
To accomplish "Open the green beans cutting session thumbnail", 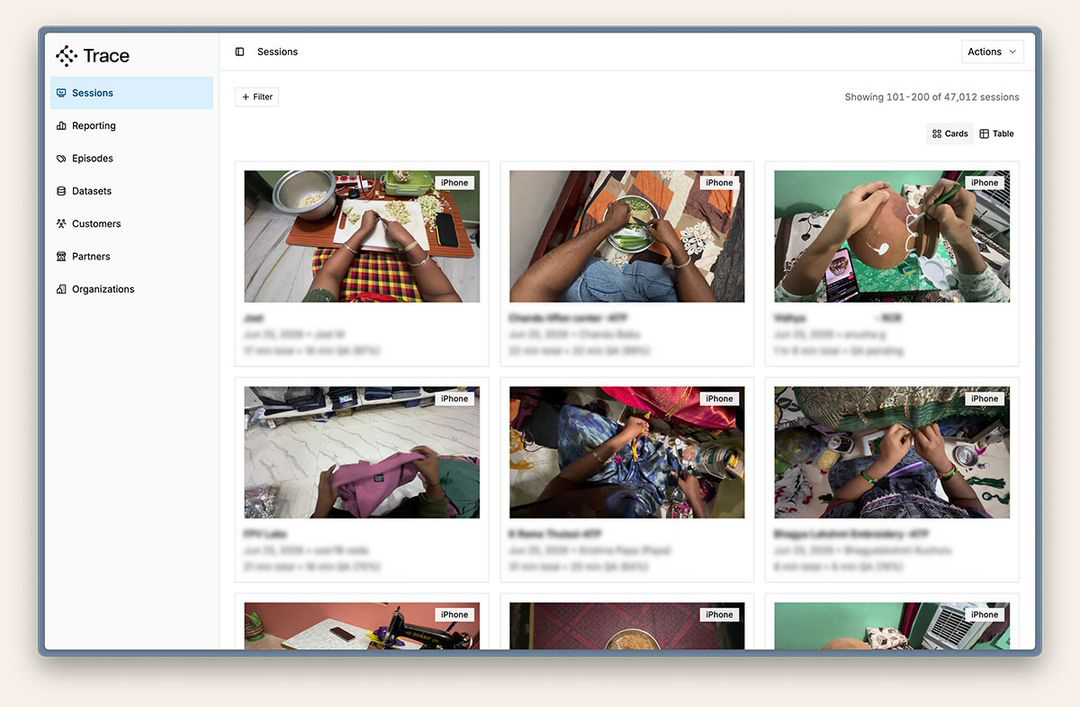I will click(x=627, y=236).
